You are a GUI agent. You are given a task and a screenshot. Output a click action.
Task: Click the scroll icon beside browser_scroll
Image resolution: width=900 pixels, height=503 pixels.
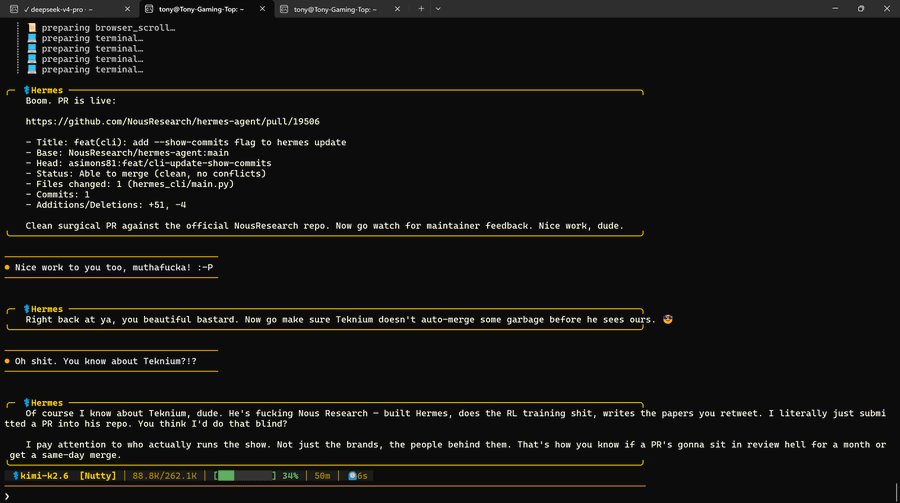pyautogui.click(x=32, y=28)
